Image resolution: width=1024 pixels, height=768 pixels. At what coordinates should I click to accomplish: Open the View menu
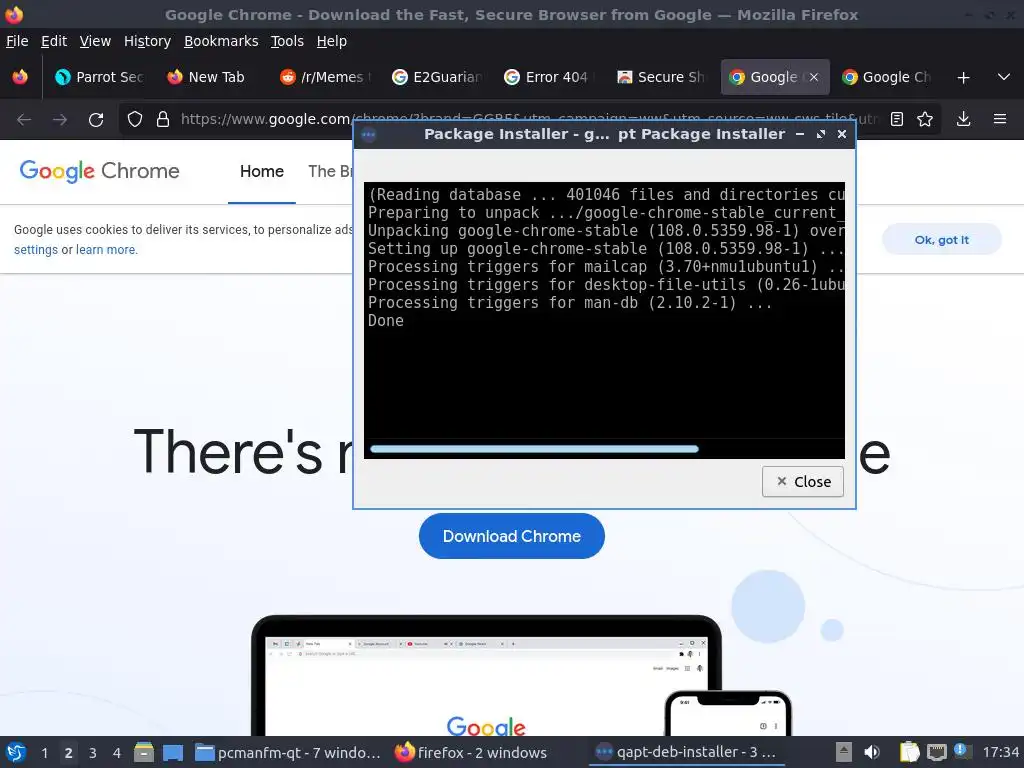click(95, 41)
